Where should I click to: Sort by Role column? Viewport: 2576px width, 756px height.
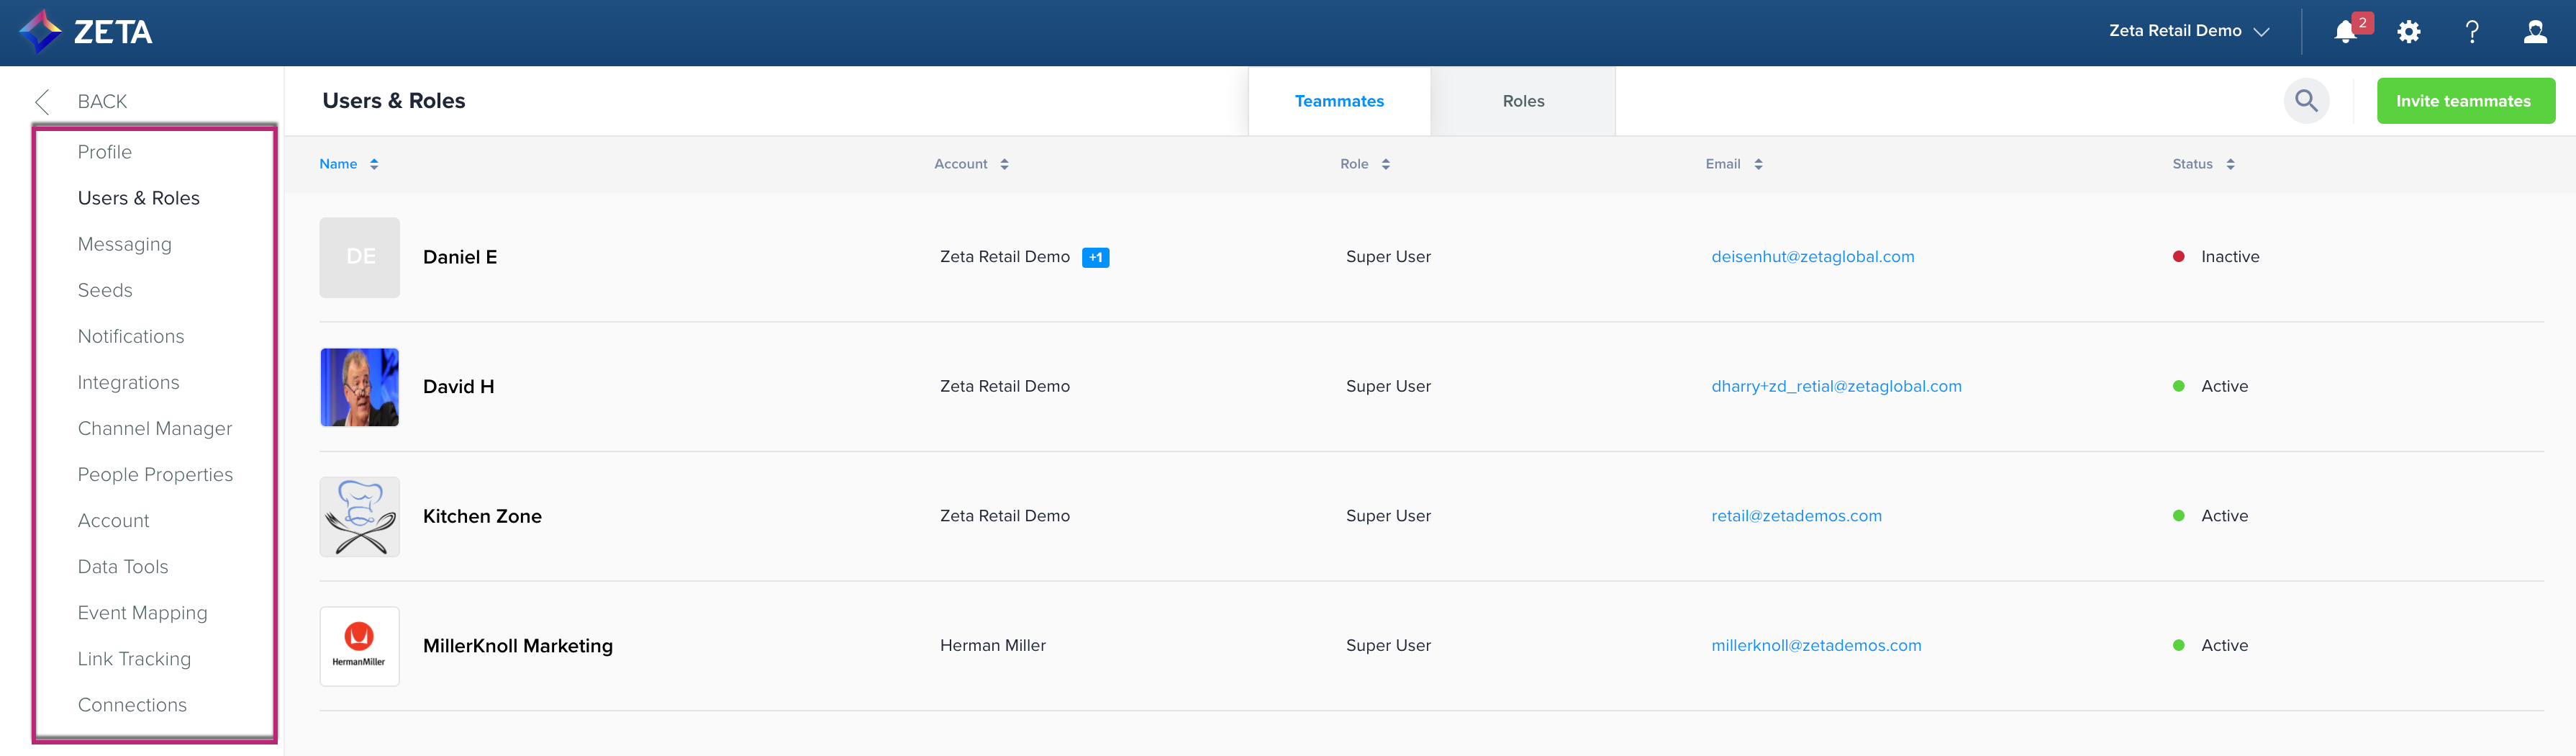1365,164
